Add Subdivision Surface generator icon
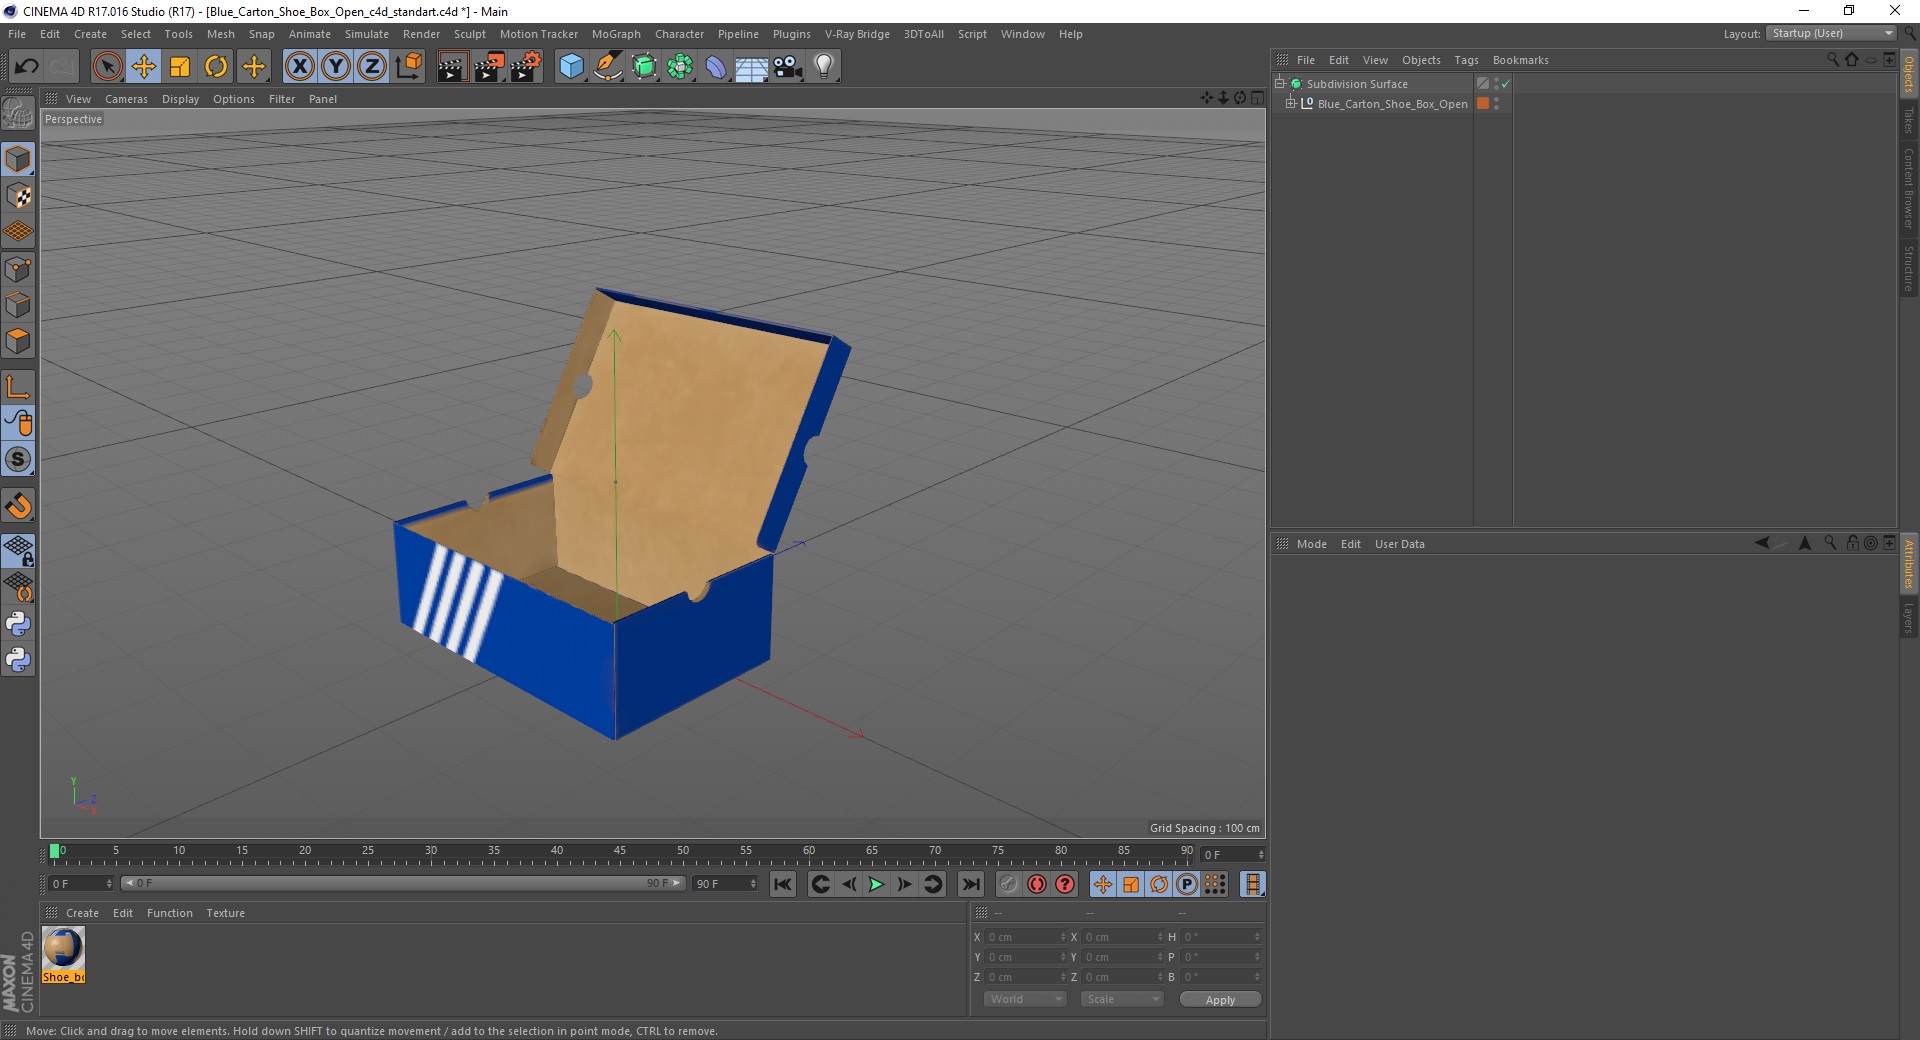 pyautogui.click(x=645, y=67)
